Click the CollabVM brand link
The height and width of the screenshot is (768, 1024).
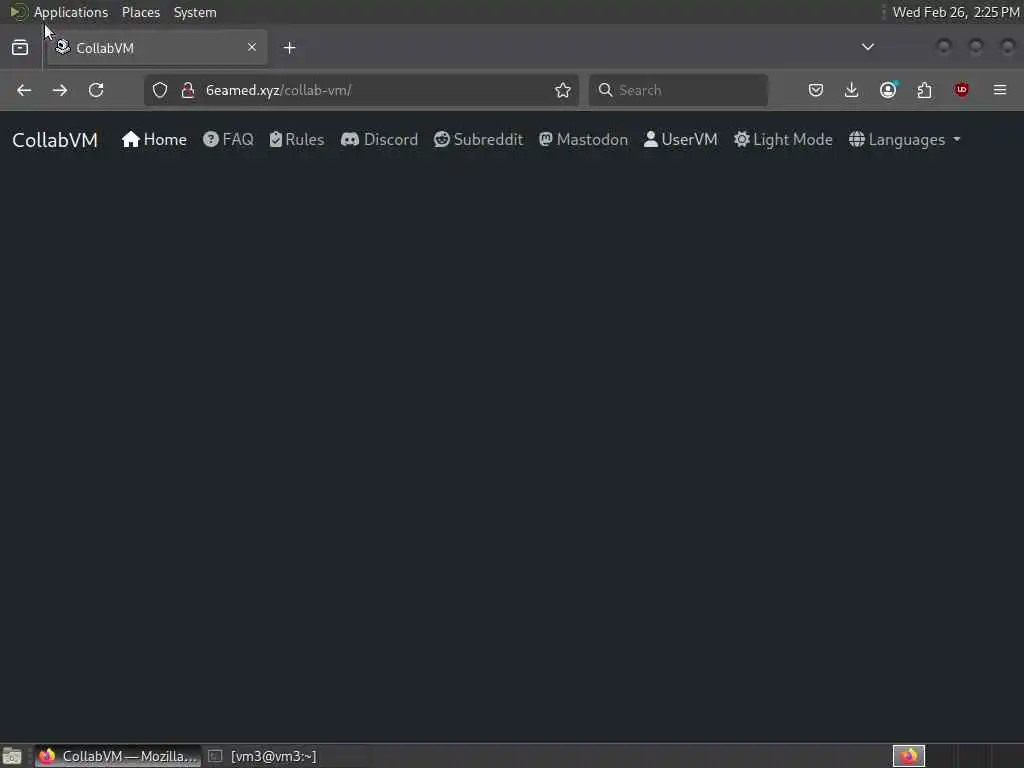click(55, 140)
